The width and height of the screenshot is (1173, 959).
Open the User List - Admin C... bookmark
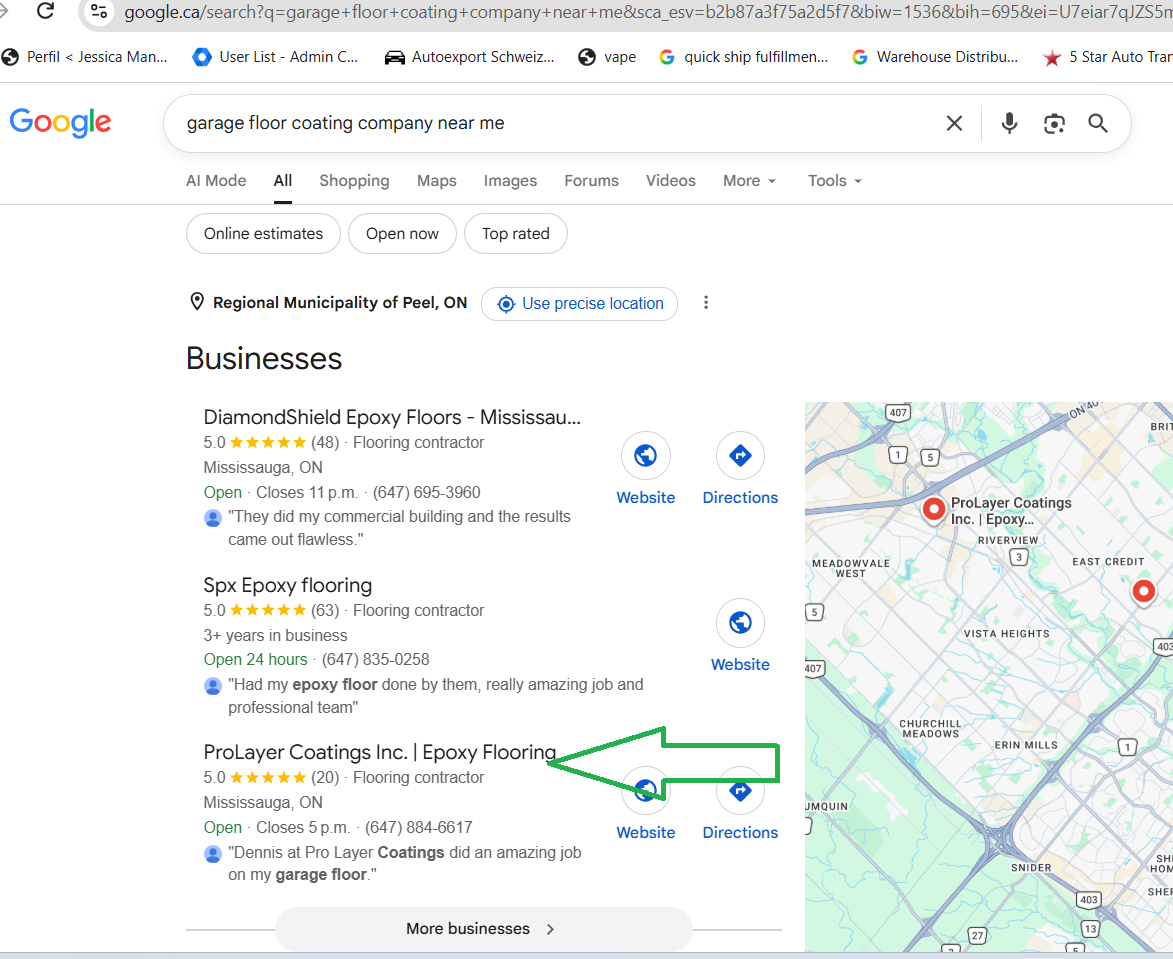tap(275, 57)
